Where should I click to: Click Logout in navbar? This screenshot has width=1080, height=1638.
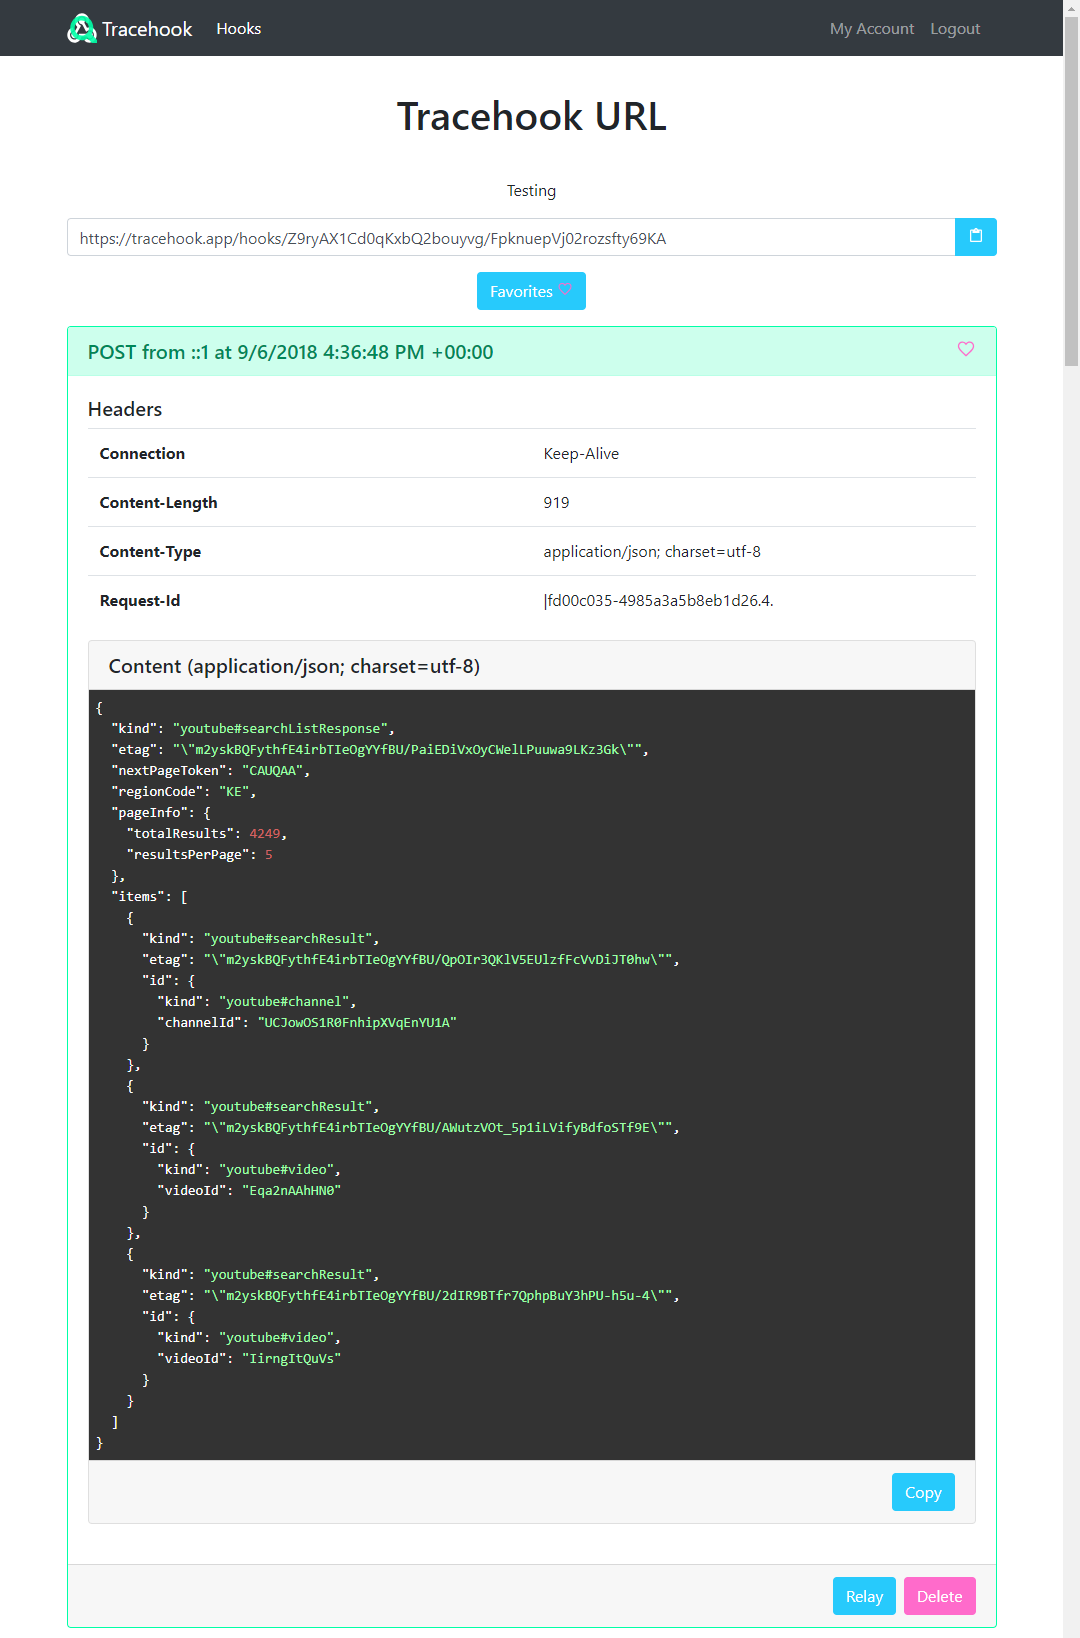955,29
